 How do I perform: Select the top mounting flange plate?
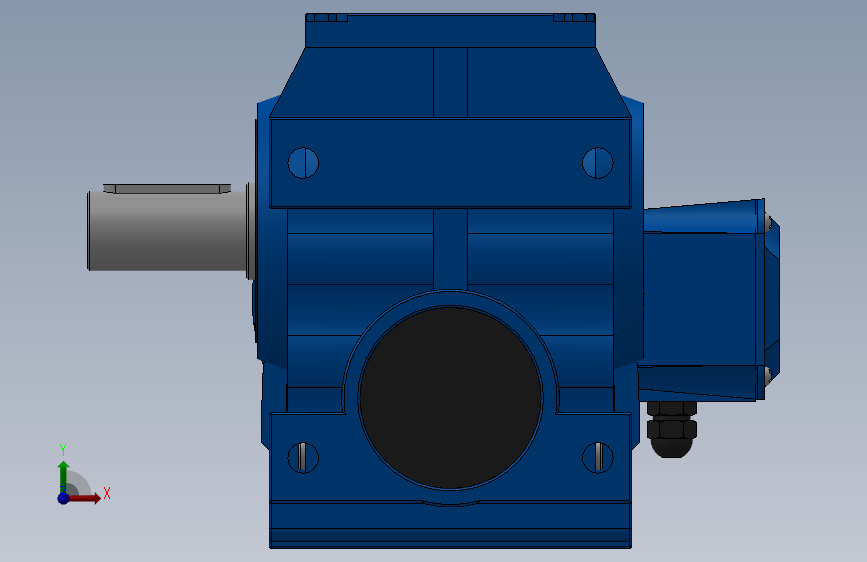tap(451, 30)
